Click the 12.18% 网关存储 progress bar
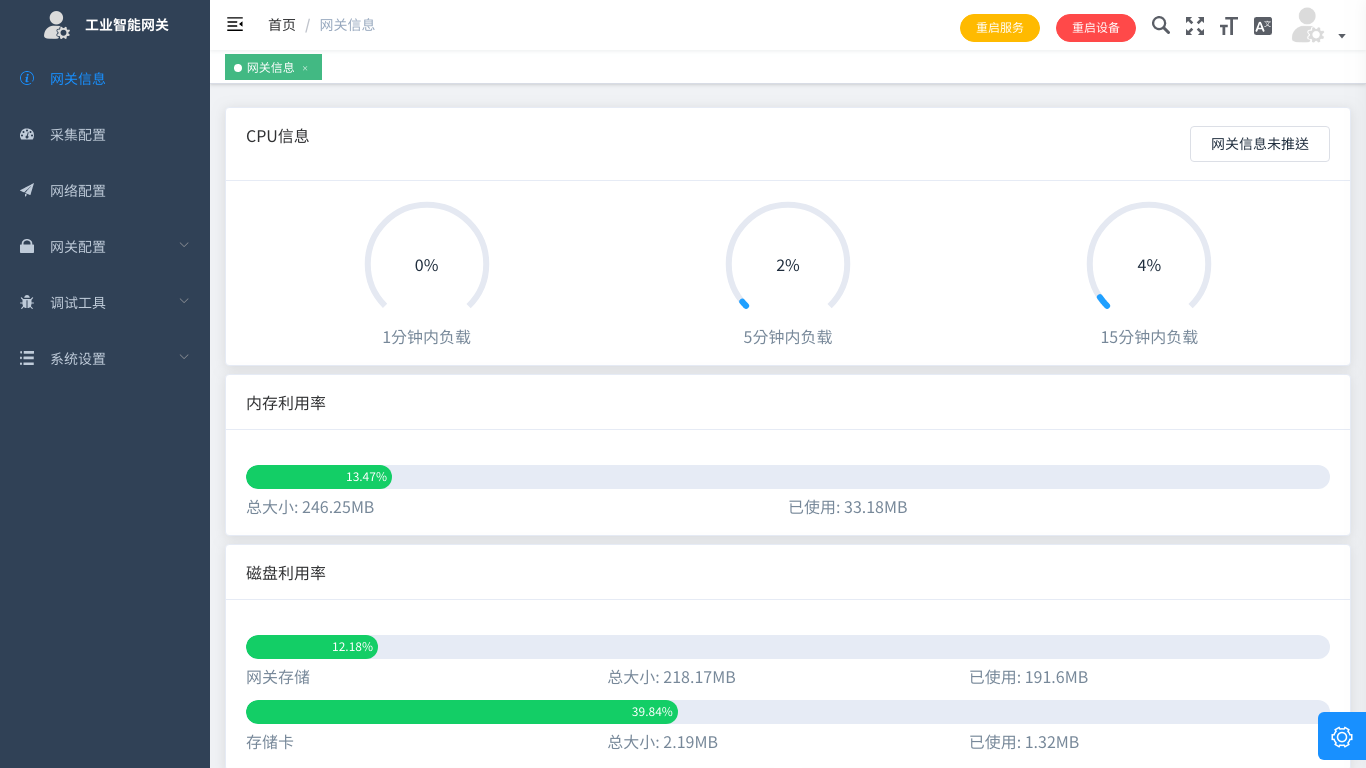The width and height of the screenshot is (1366, 768). tap(788, 647)
